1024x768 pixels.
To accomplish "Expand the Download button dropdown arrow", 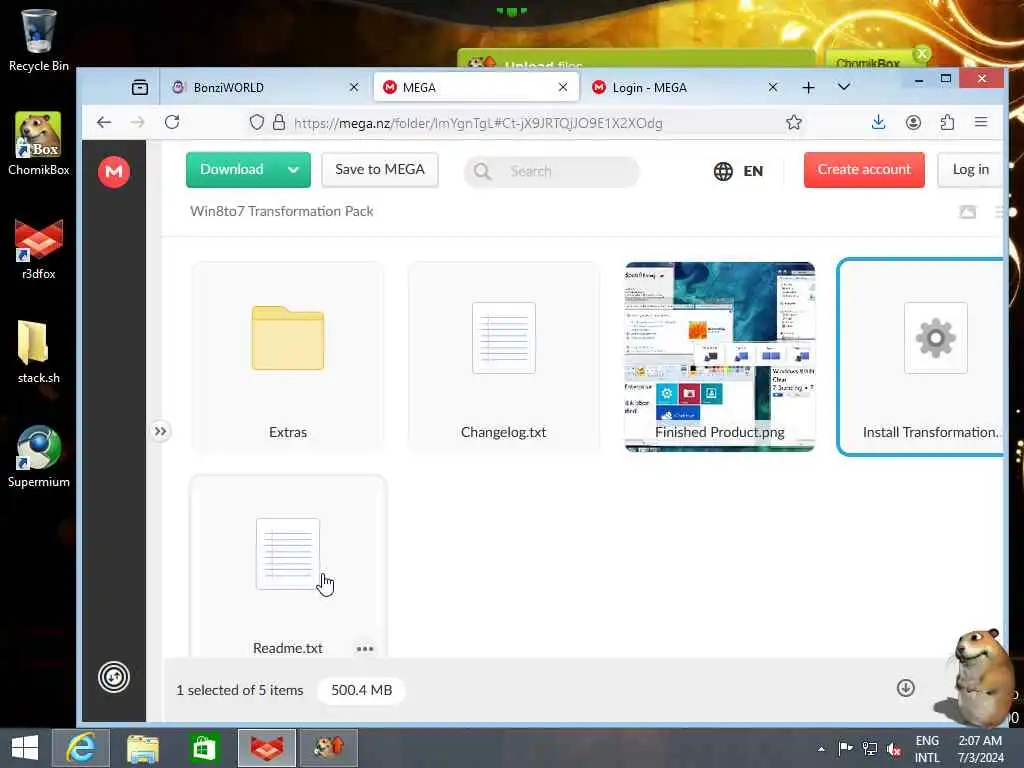I will 293,170.
